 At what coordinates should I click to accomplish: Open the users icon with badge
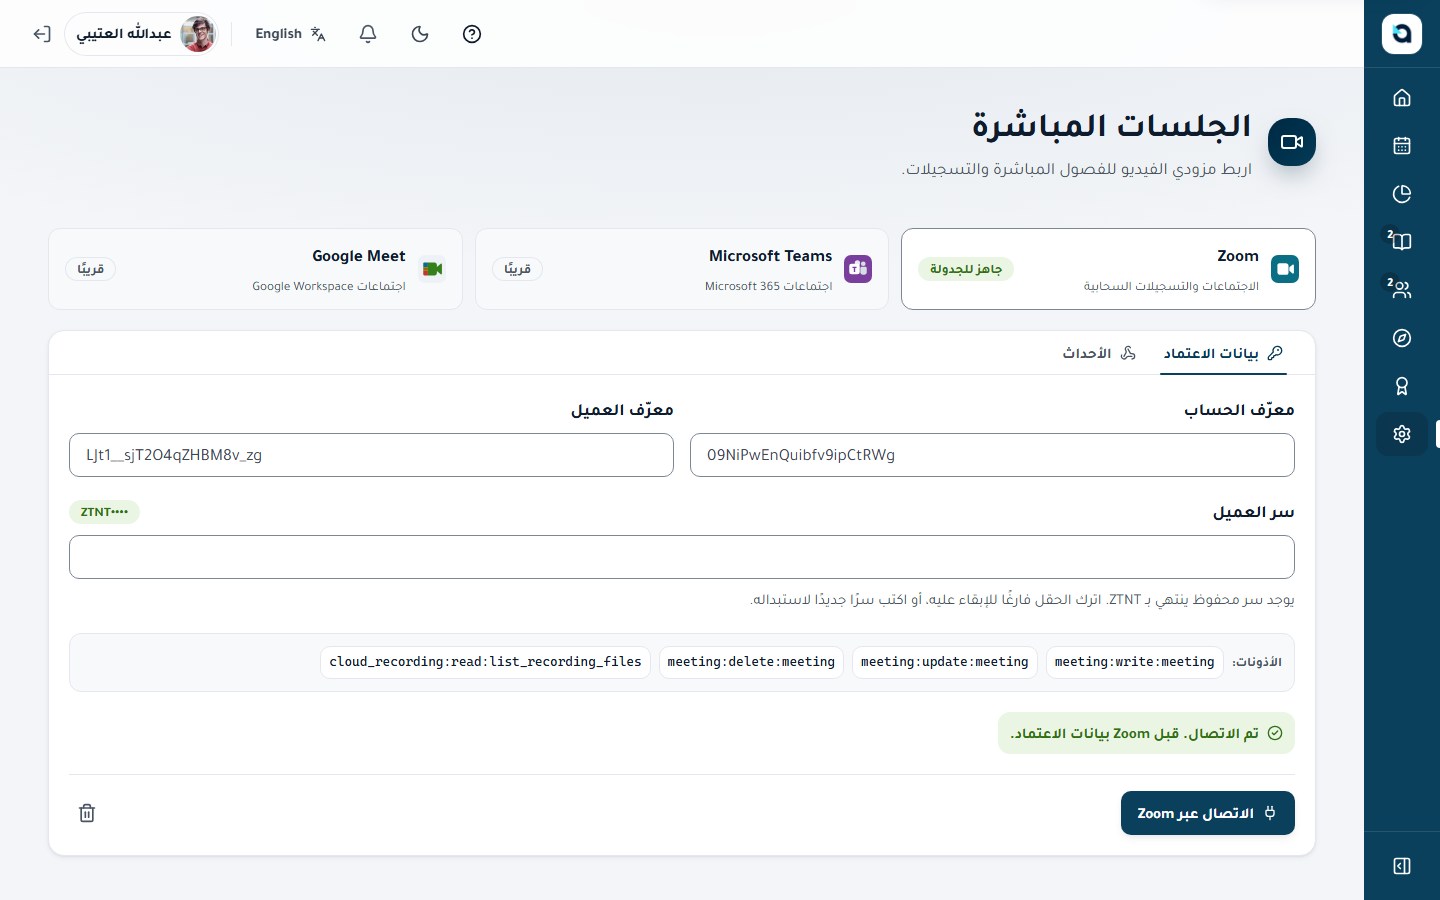(x=1402, y=290)
